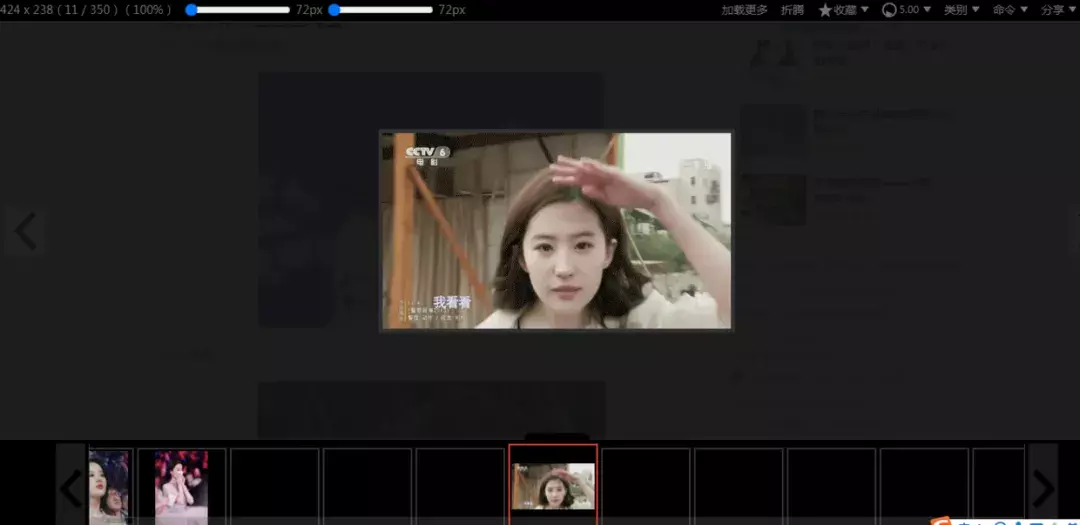Click the circular timer icon beside 5.00
This screenshot has width=1080, height=525.
[x=889, y=10]
